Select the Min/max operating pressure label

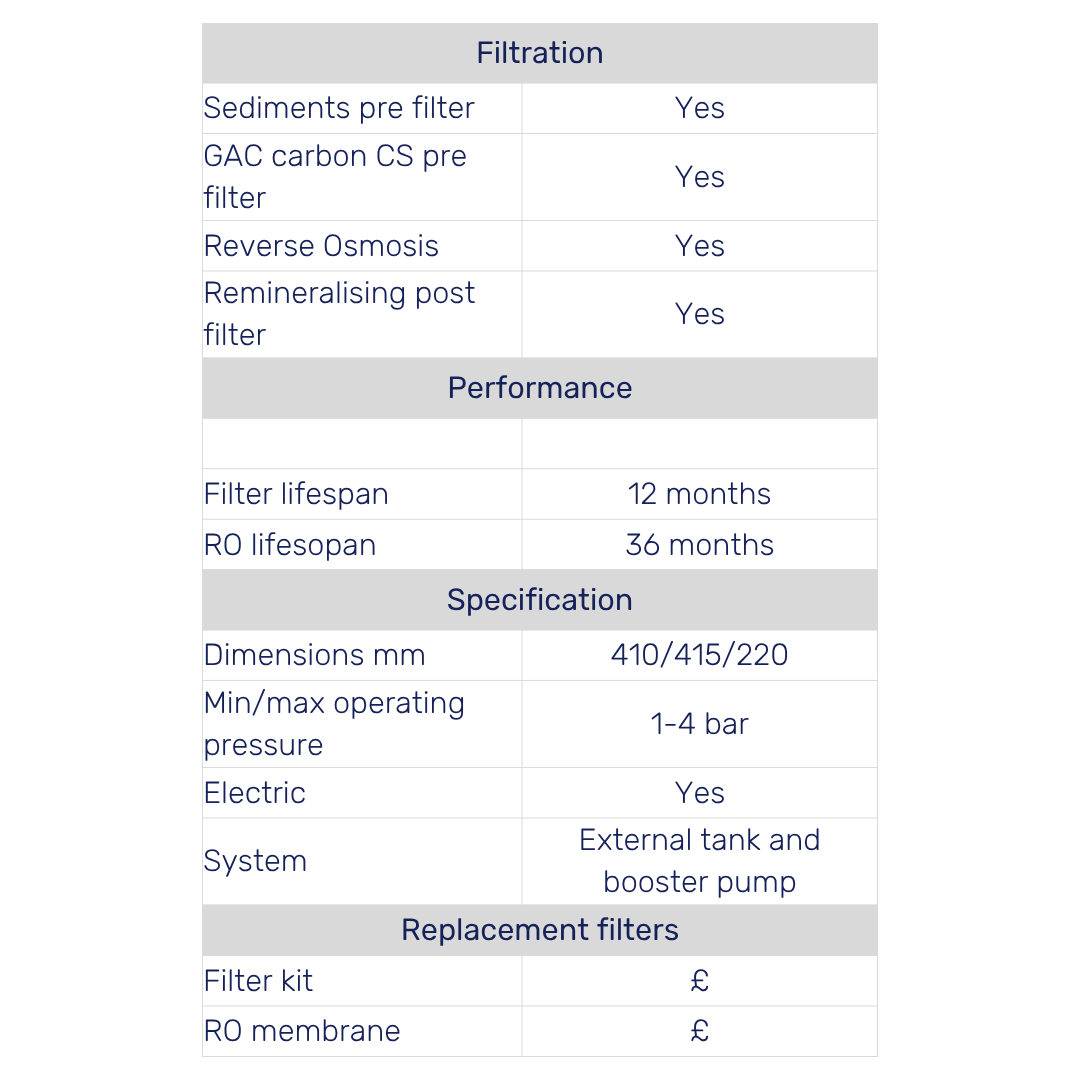pos(334,724)
